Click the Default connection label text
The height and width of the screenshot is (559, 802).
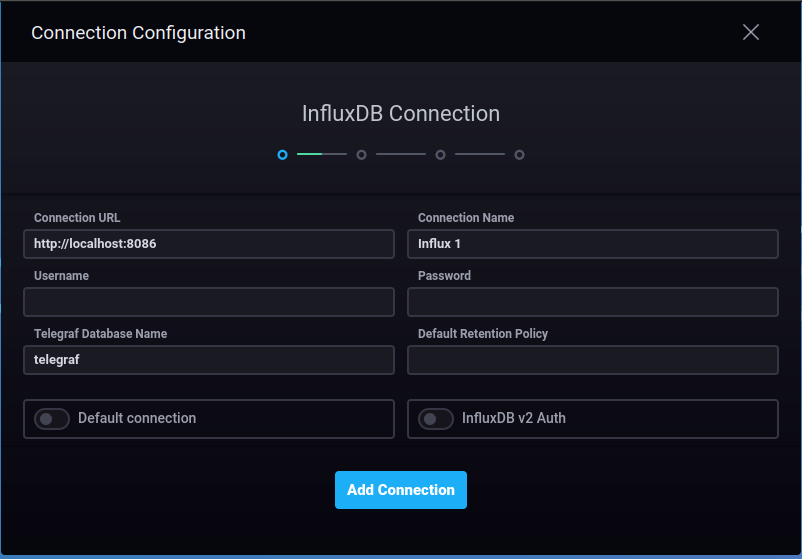click(x=137, y=418)
